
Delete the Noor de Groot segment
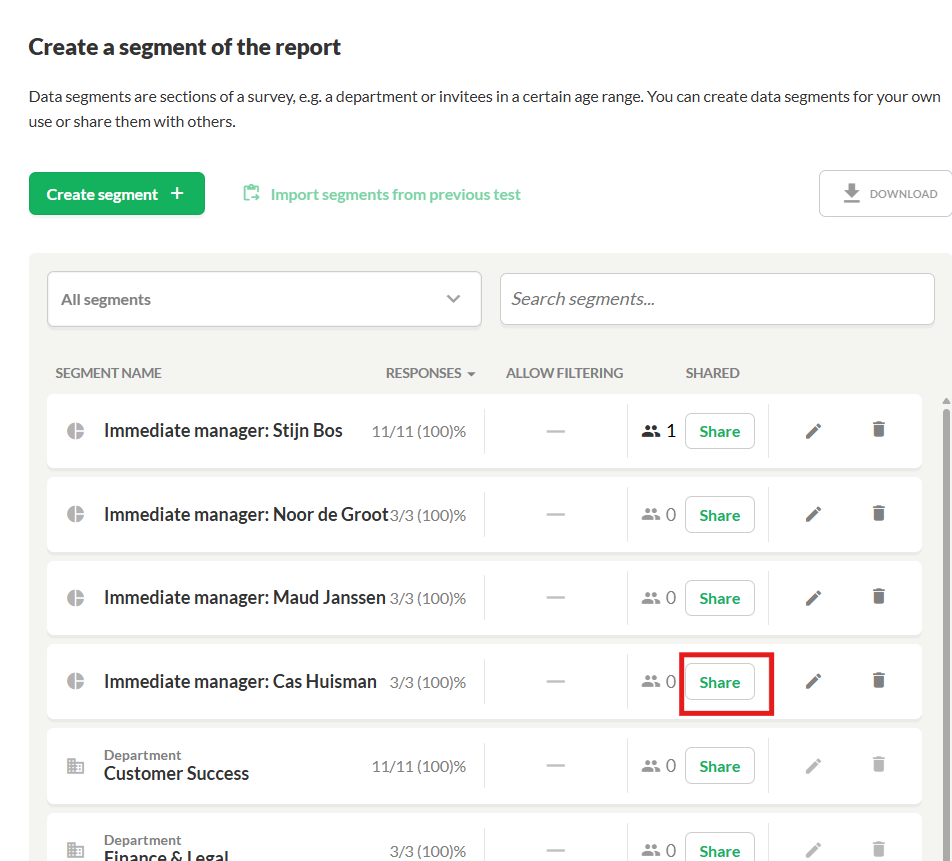pyautogui.click(x=878, y=514)
